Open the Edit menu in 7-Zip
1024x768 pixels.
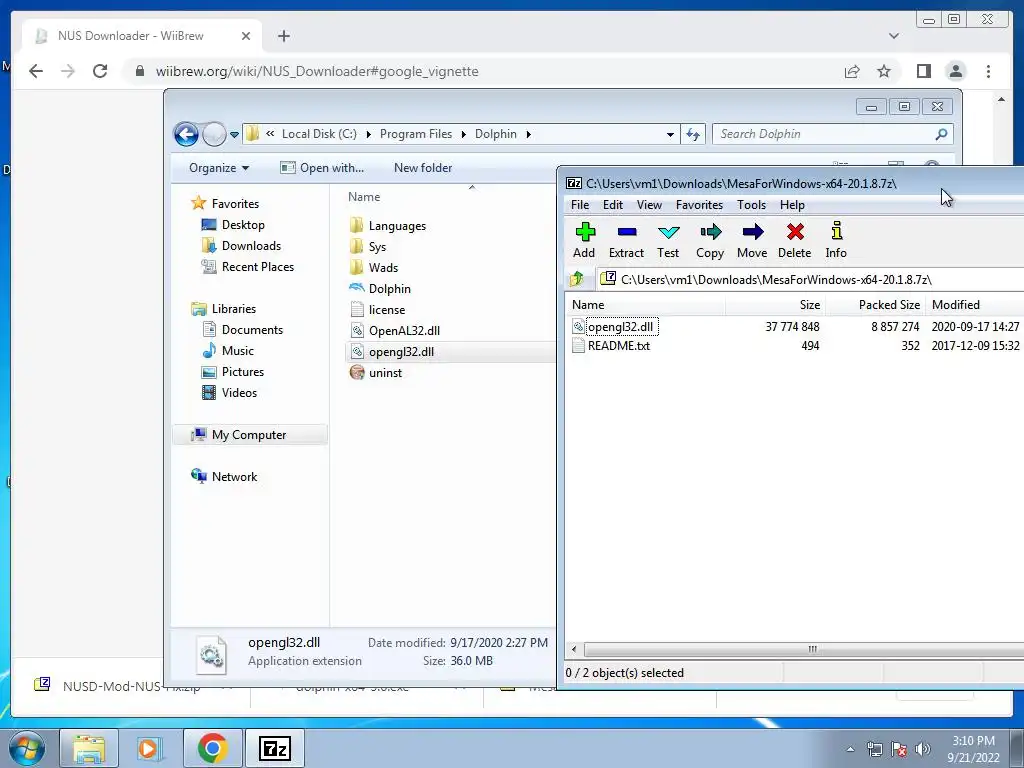pos(613,205)
